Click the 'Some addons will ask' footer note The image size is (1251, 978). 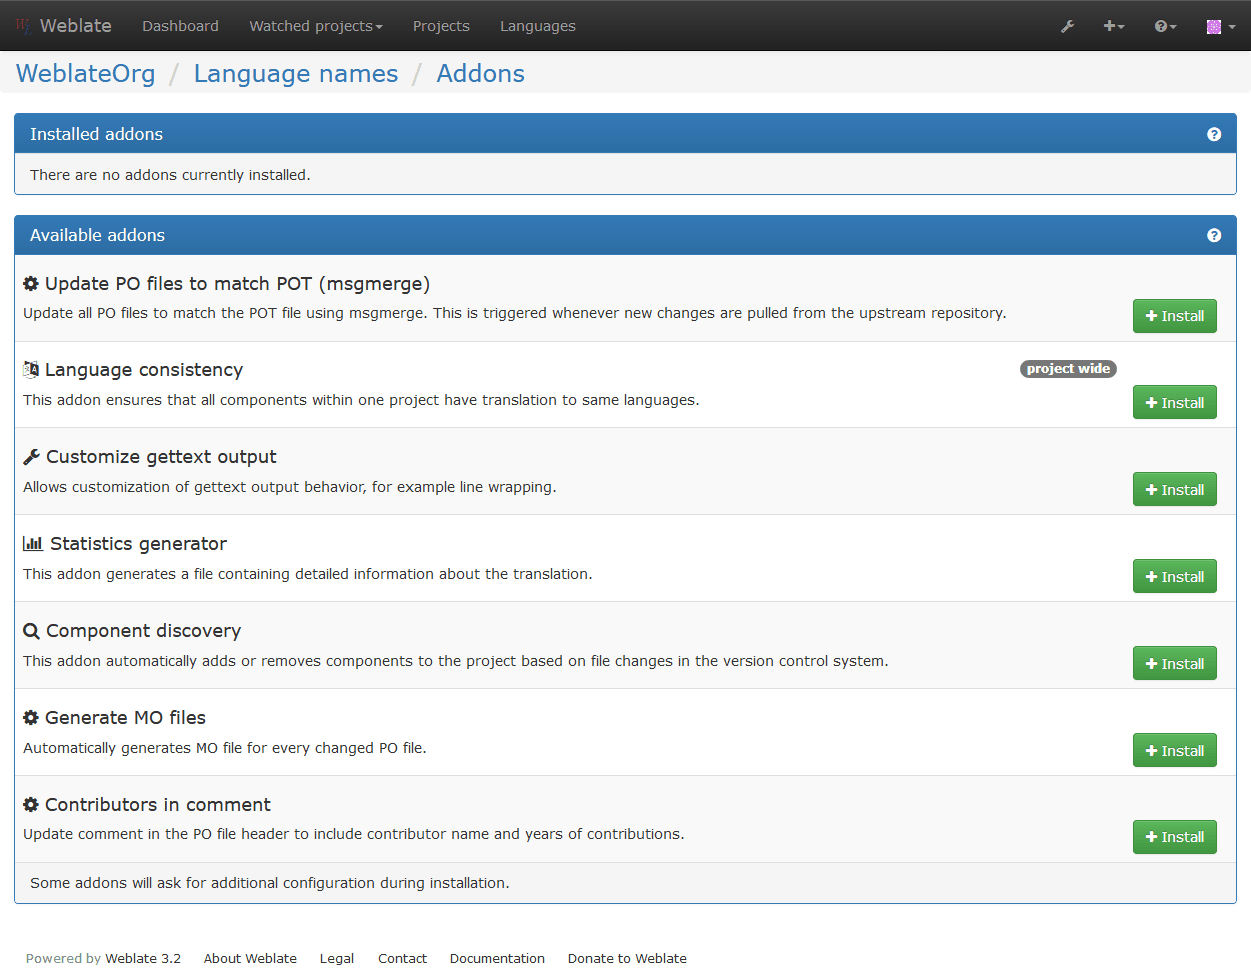[x=270, y=883]
